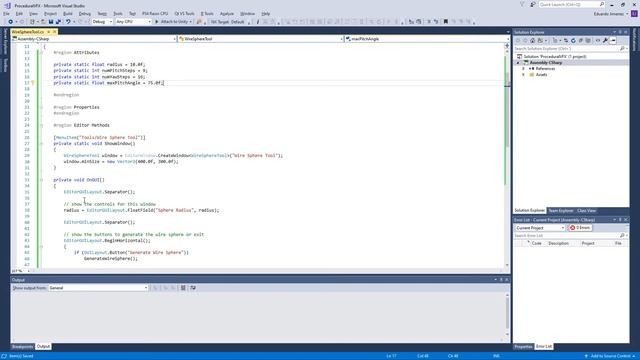Open the Current Project scope dropdown in Error List
Image resolution: width=640 pixels, height=360 pixels.
[540, 228]
